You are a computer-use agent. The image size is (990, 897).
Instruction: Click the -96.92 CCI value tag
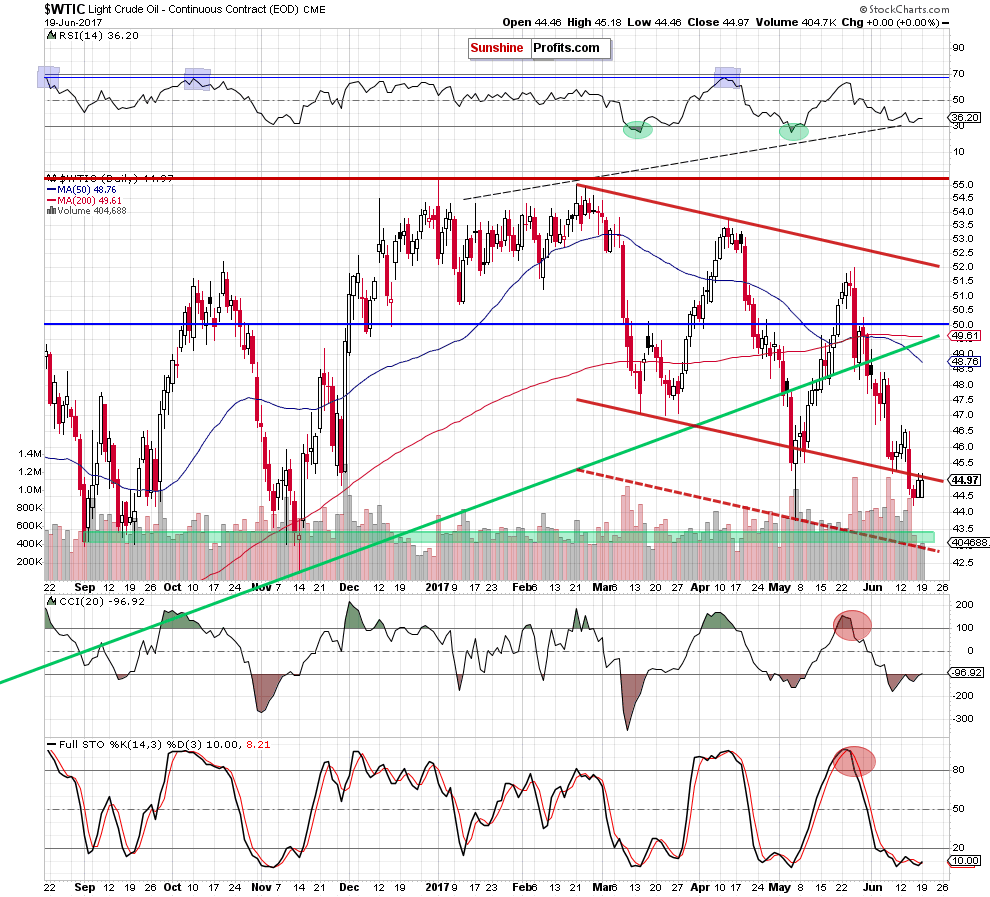(x=966, y=673)
